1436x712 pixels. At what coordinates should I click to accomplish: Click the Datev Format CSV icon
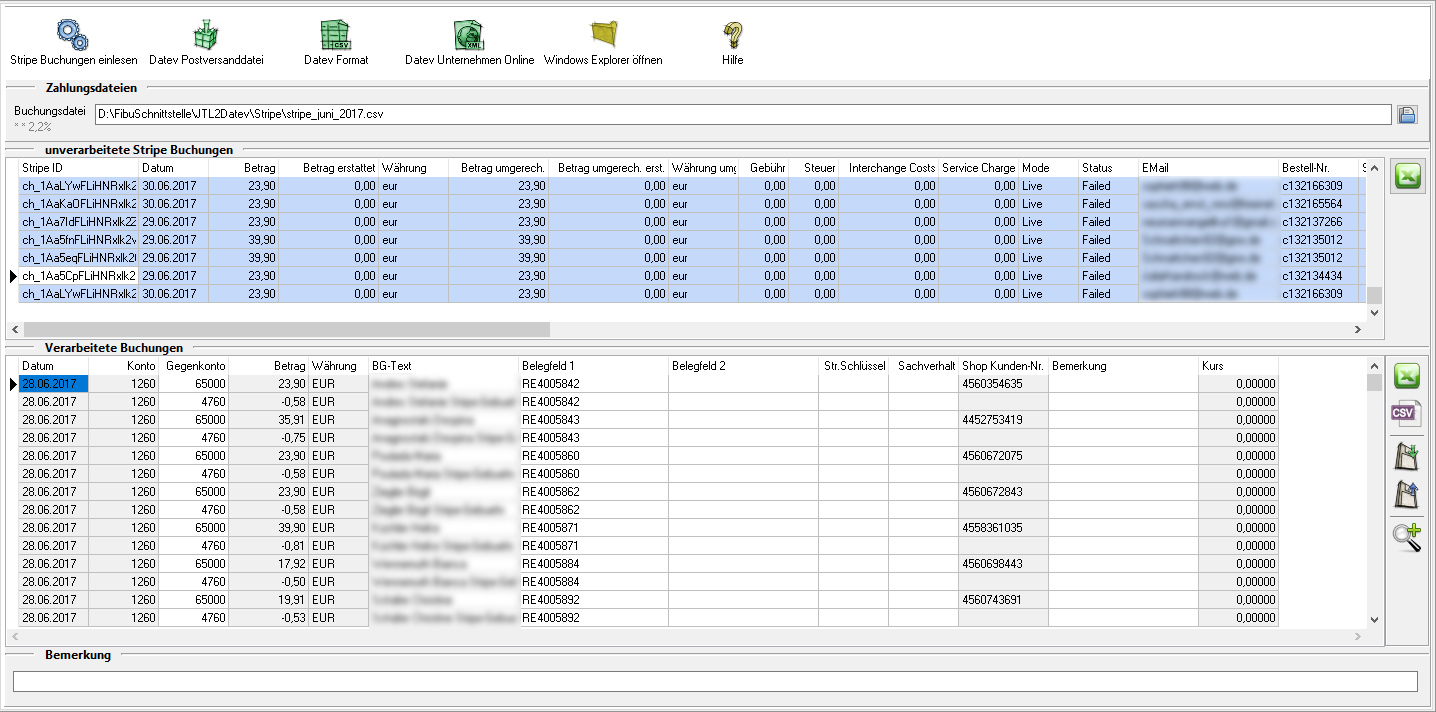[x=336, y=35]
